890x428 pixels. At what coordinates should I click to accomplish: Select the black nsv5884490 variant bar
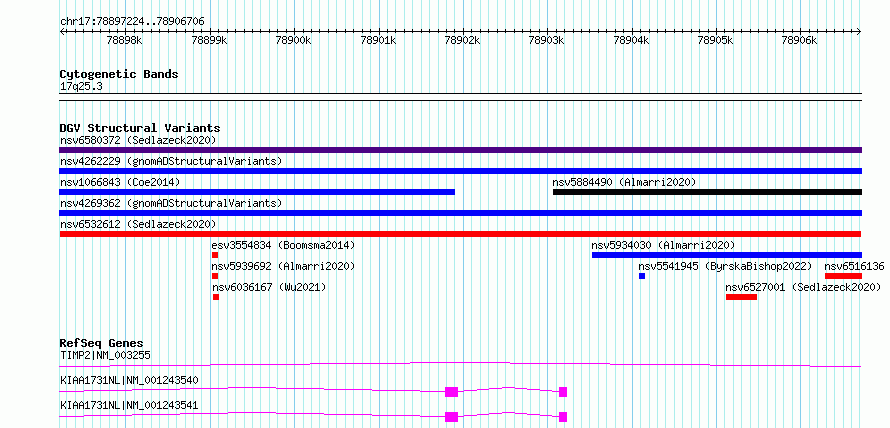707,192
